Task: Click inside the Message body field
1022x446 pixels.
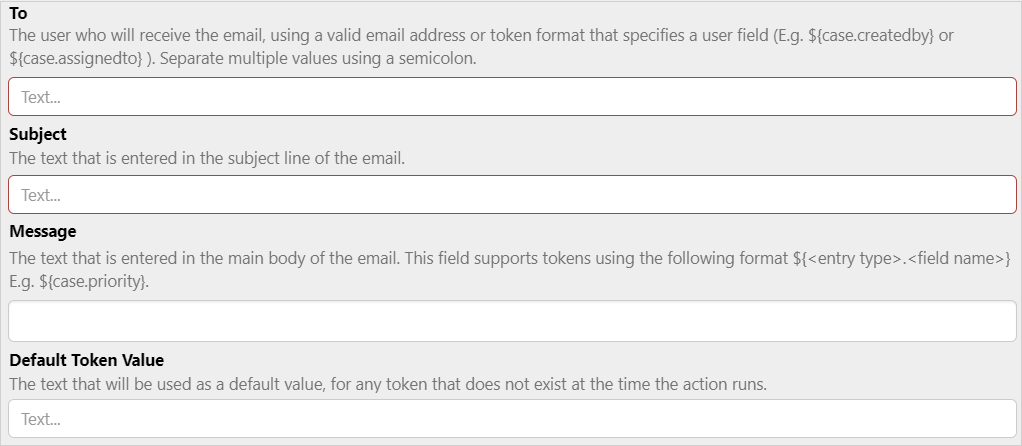Action: (x=512, y=321)
